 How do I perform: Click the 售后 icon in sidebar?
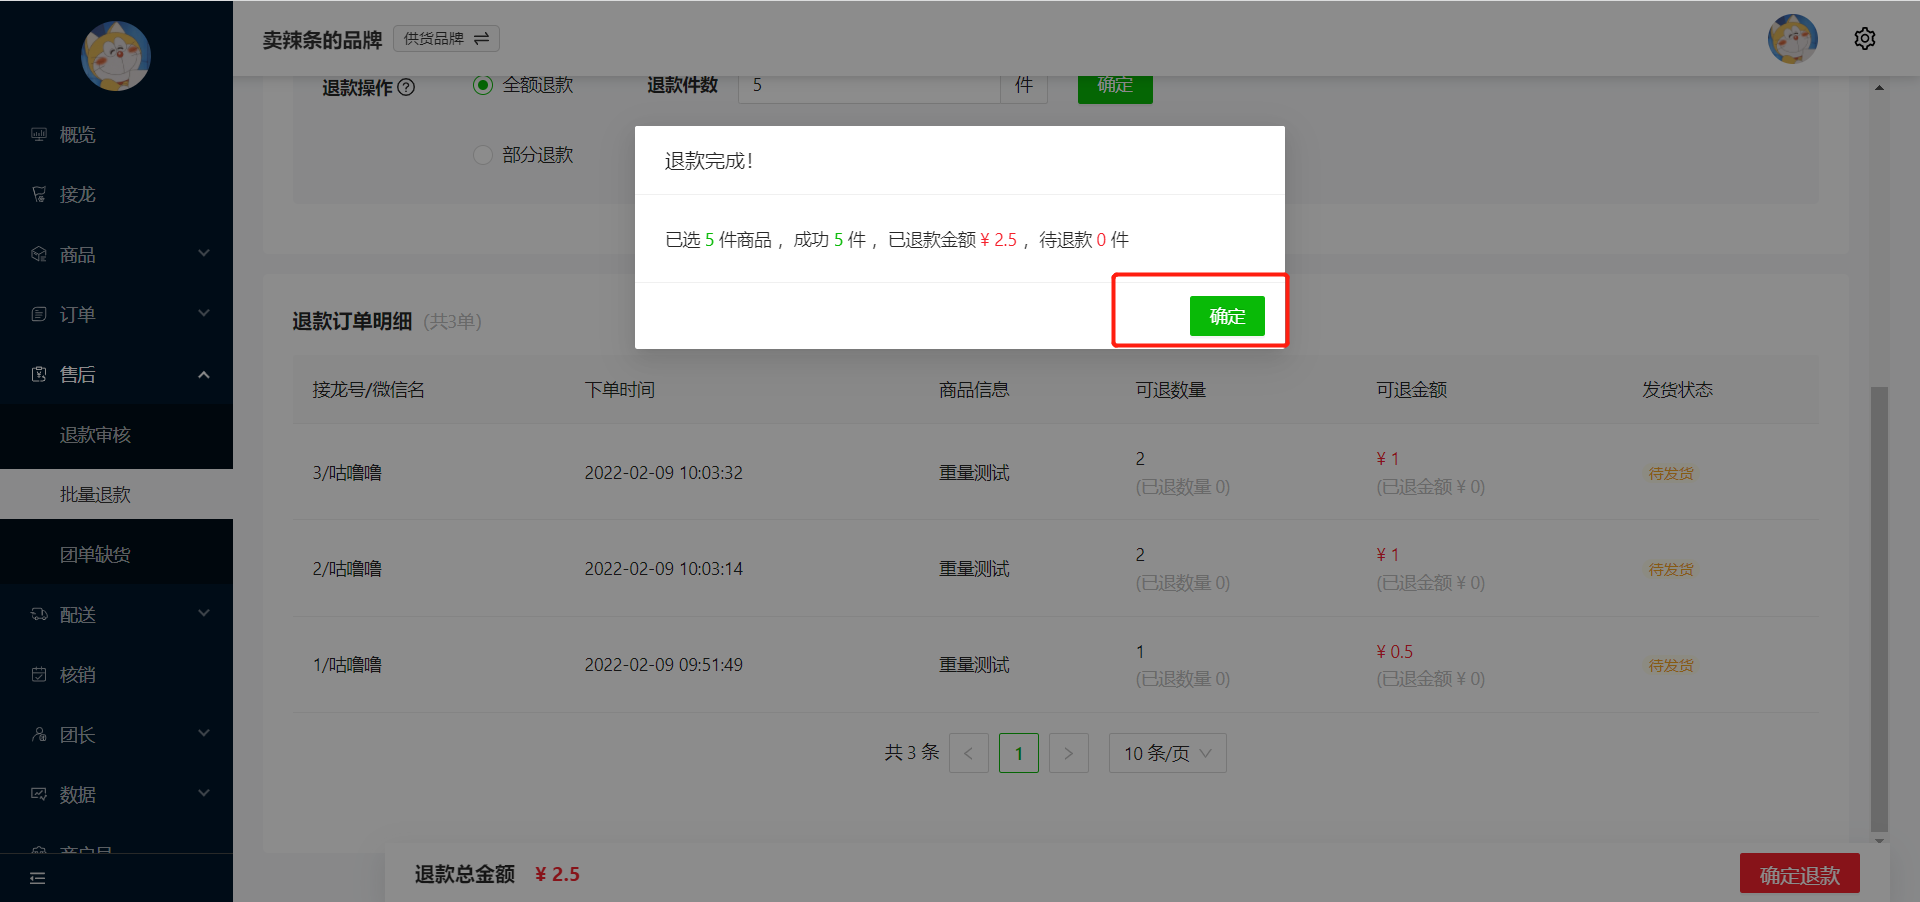(39, 374)
